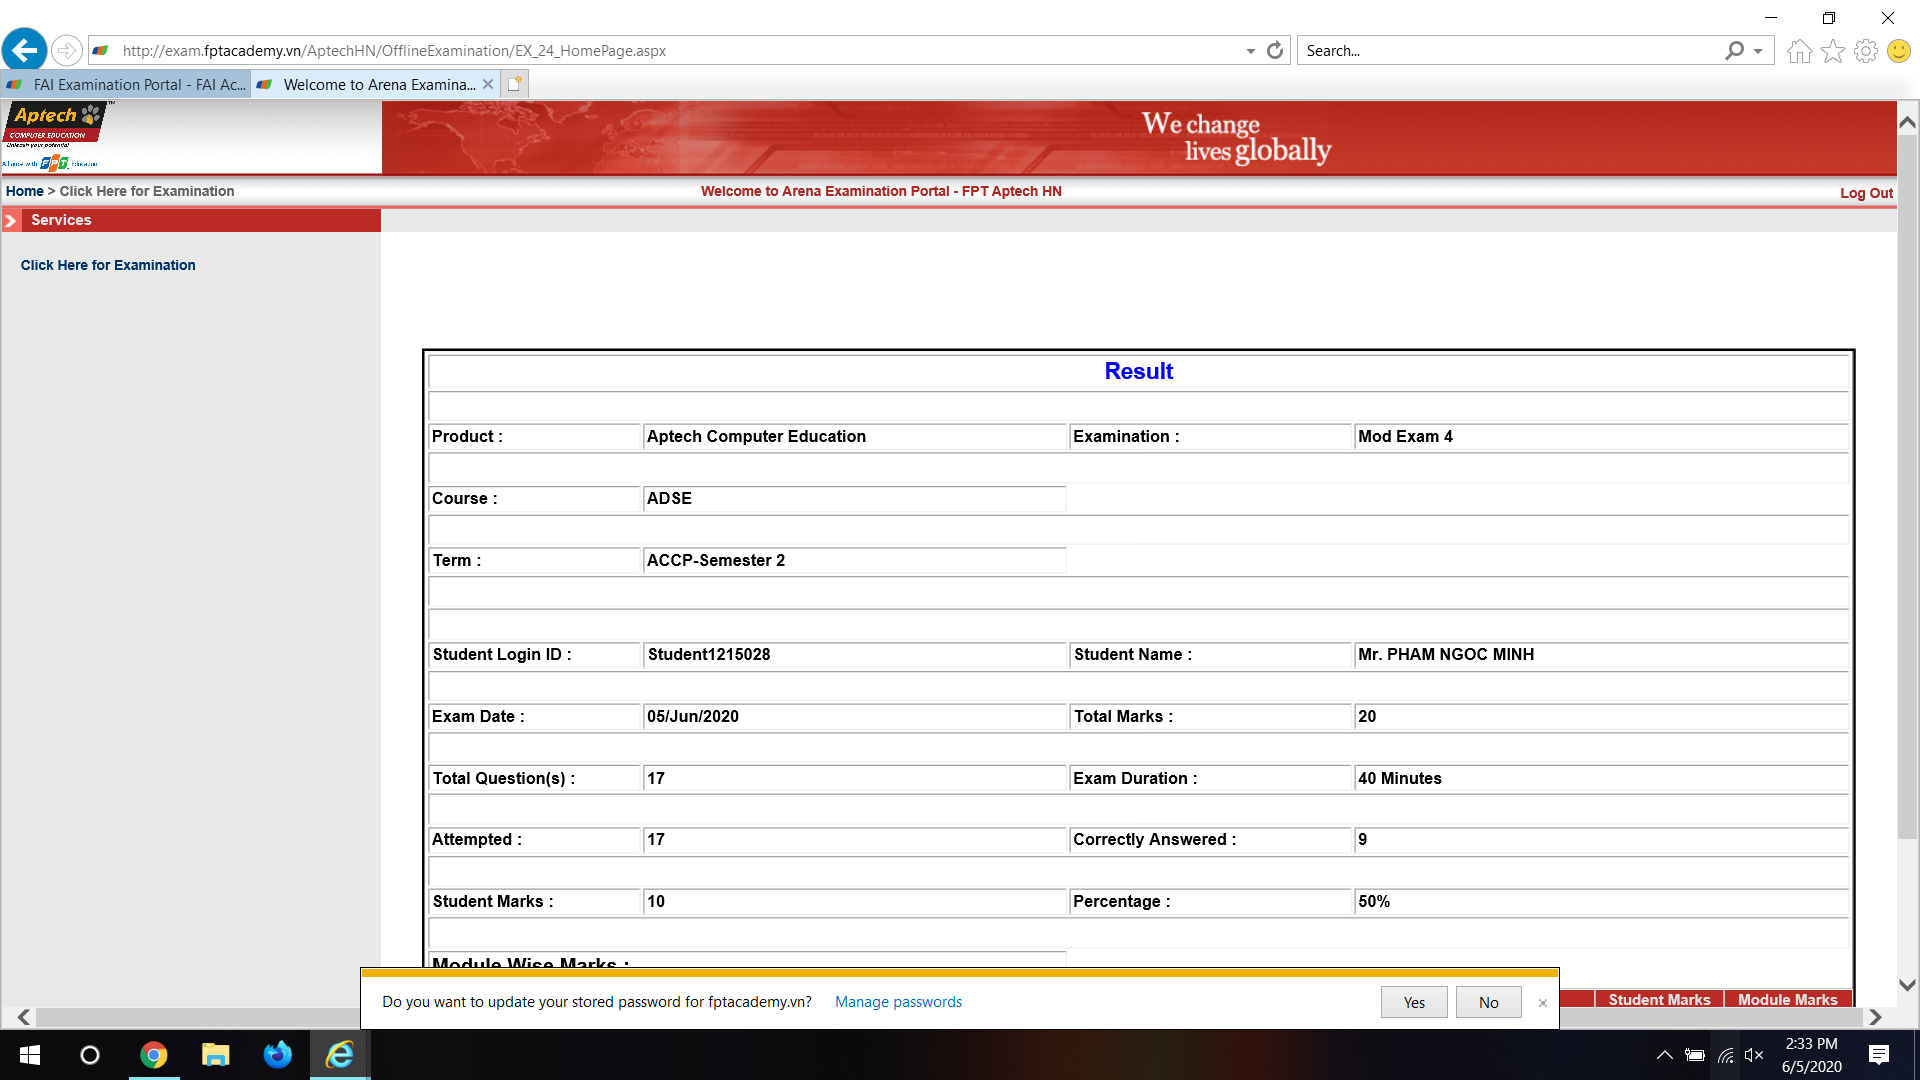Open Wi-Fi network icon
The width and height of the screenshot is (1920, 1080).
point(1726,1055)
